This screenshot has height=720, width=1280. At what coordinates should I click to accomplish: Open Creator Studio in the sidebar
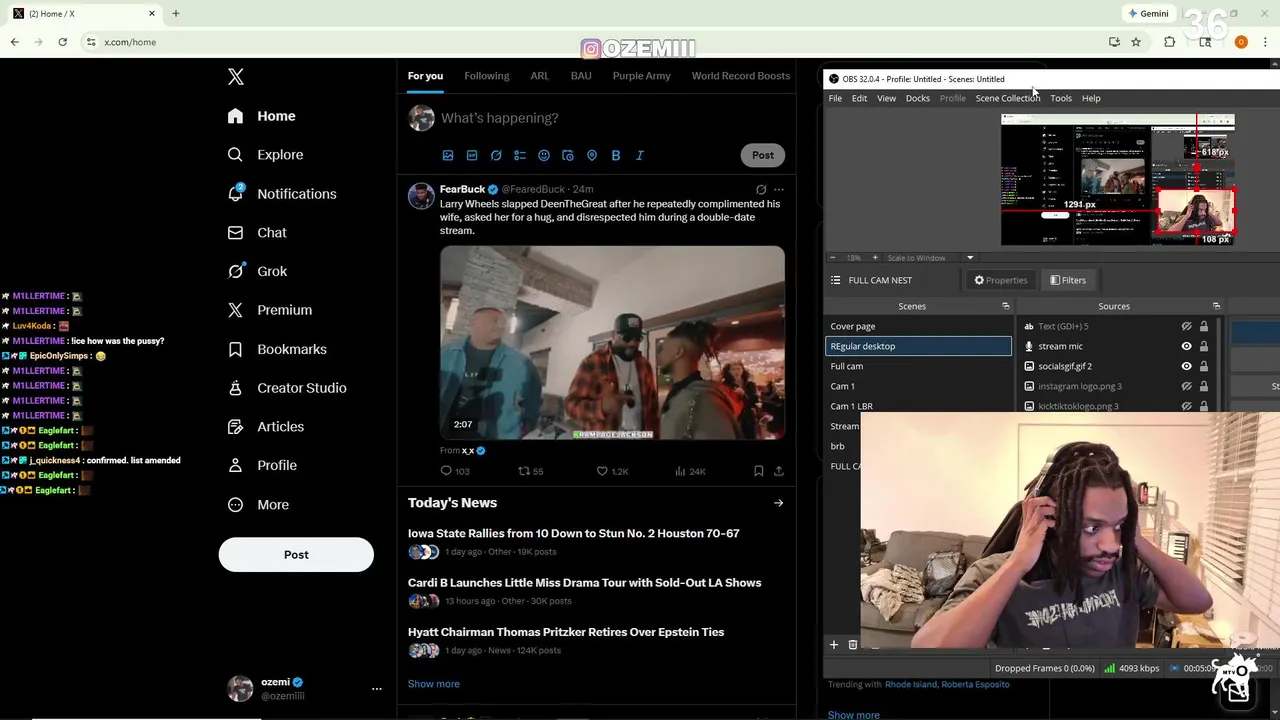tap(287, 388)
